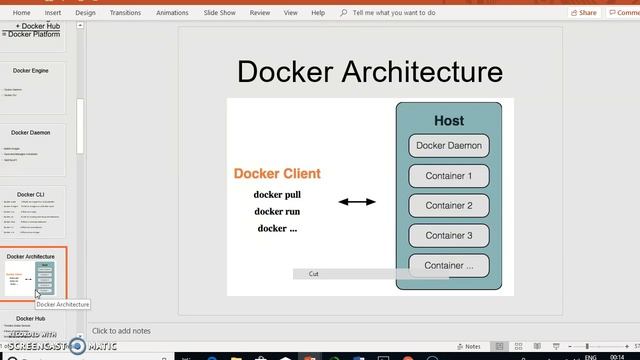Toggle the Notes pane button
This screenshot has width=640, height=360.
pos(469,347)
